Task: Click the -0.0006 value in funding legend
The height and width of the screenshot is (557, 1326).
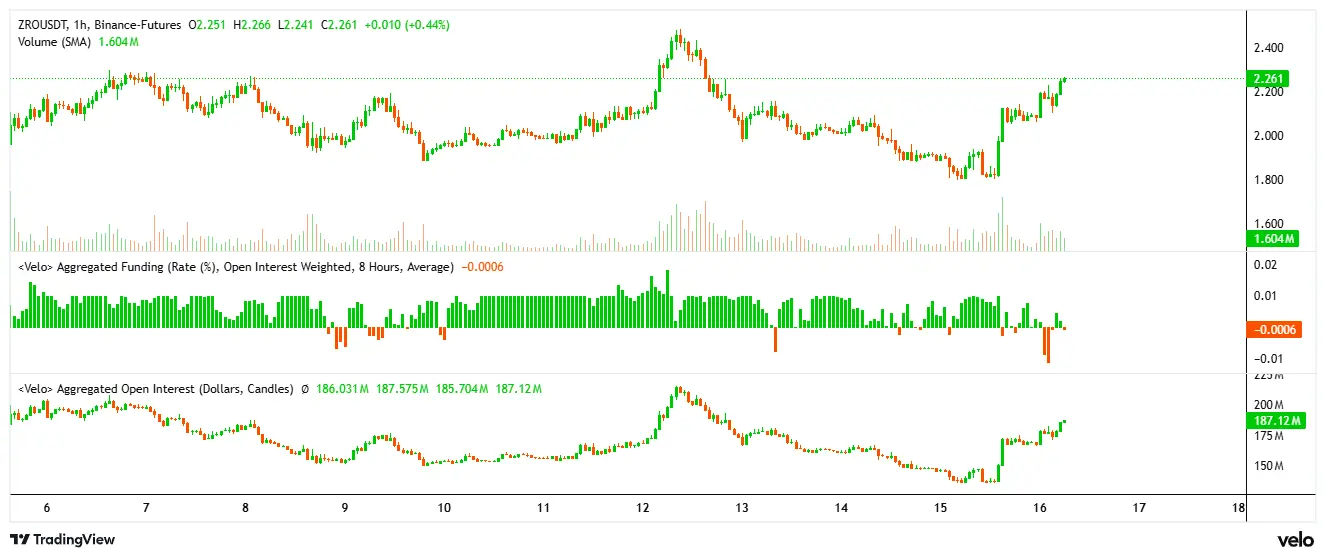Action: point(481,266)
